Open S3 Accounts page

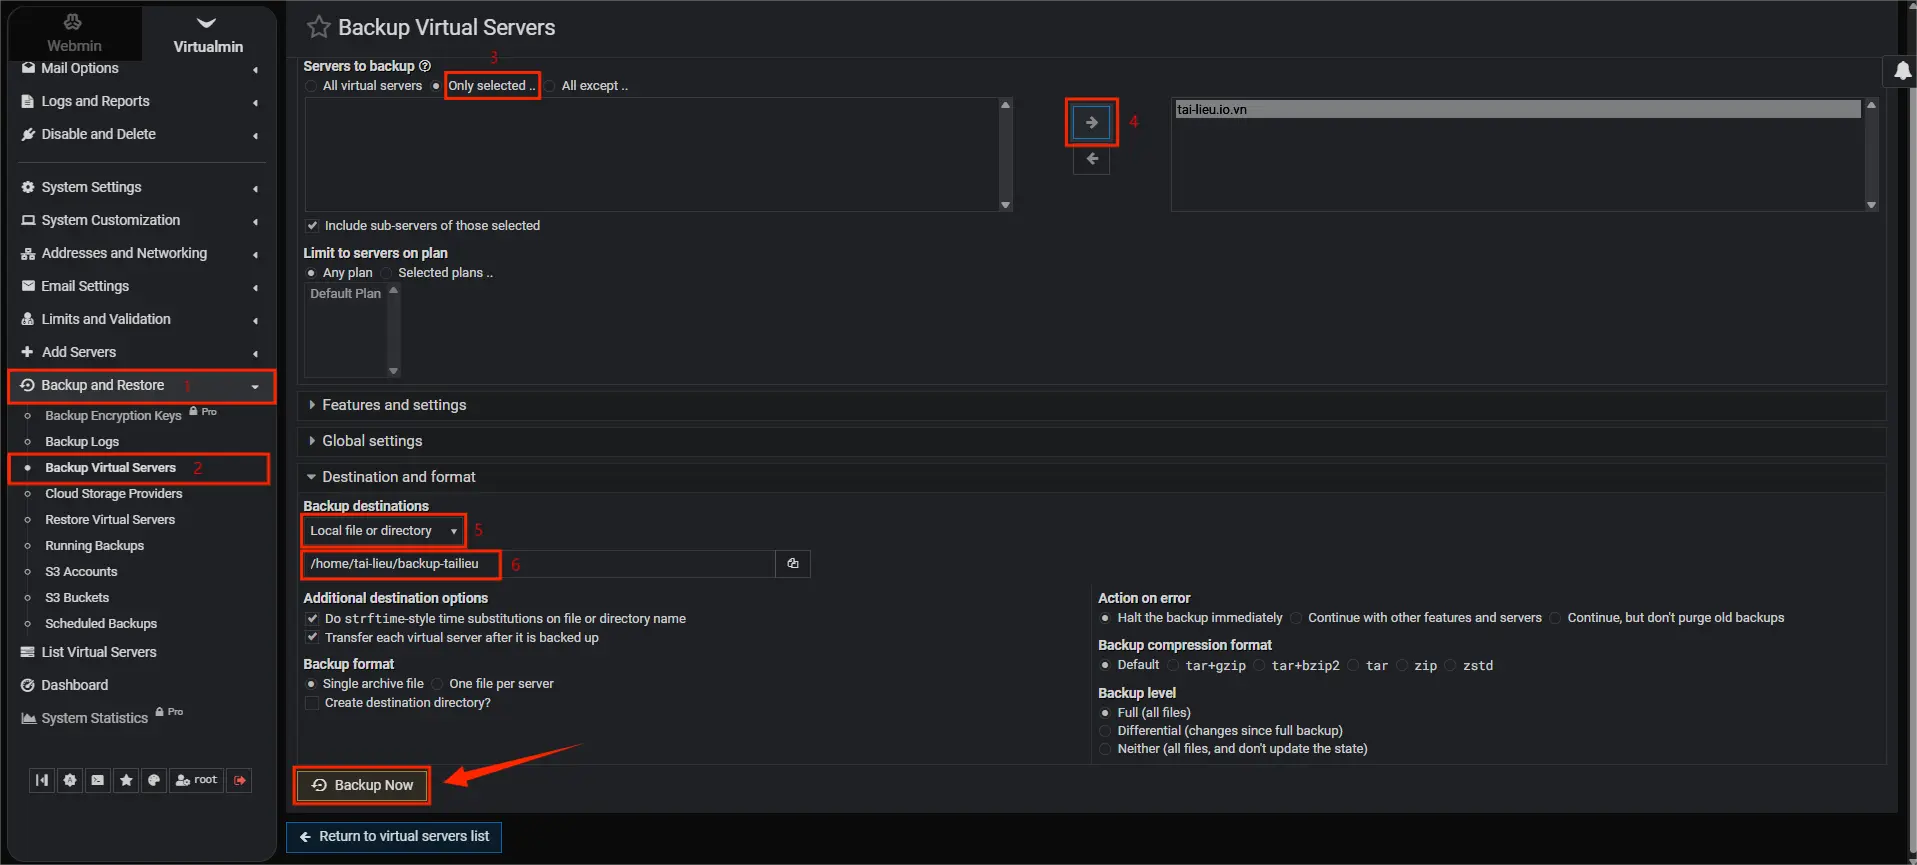point(81,572)
